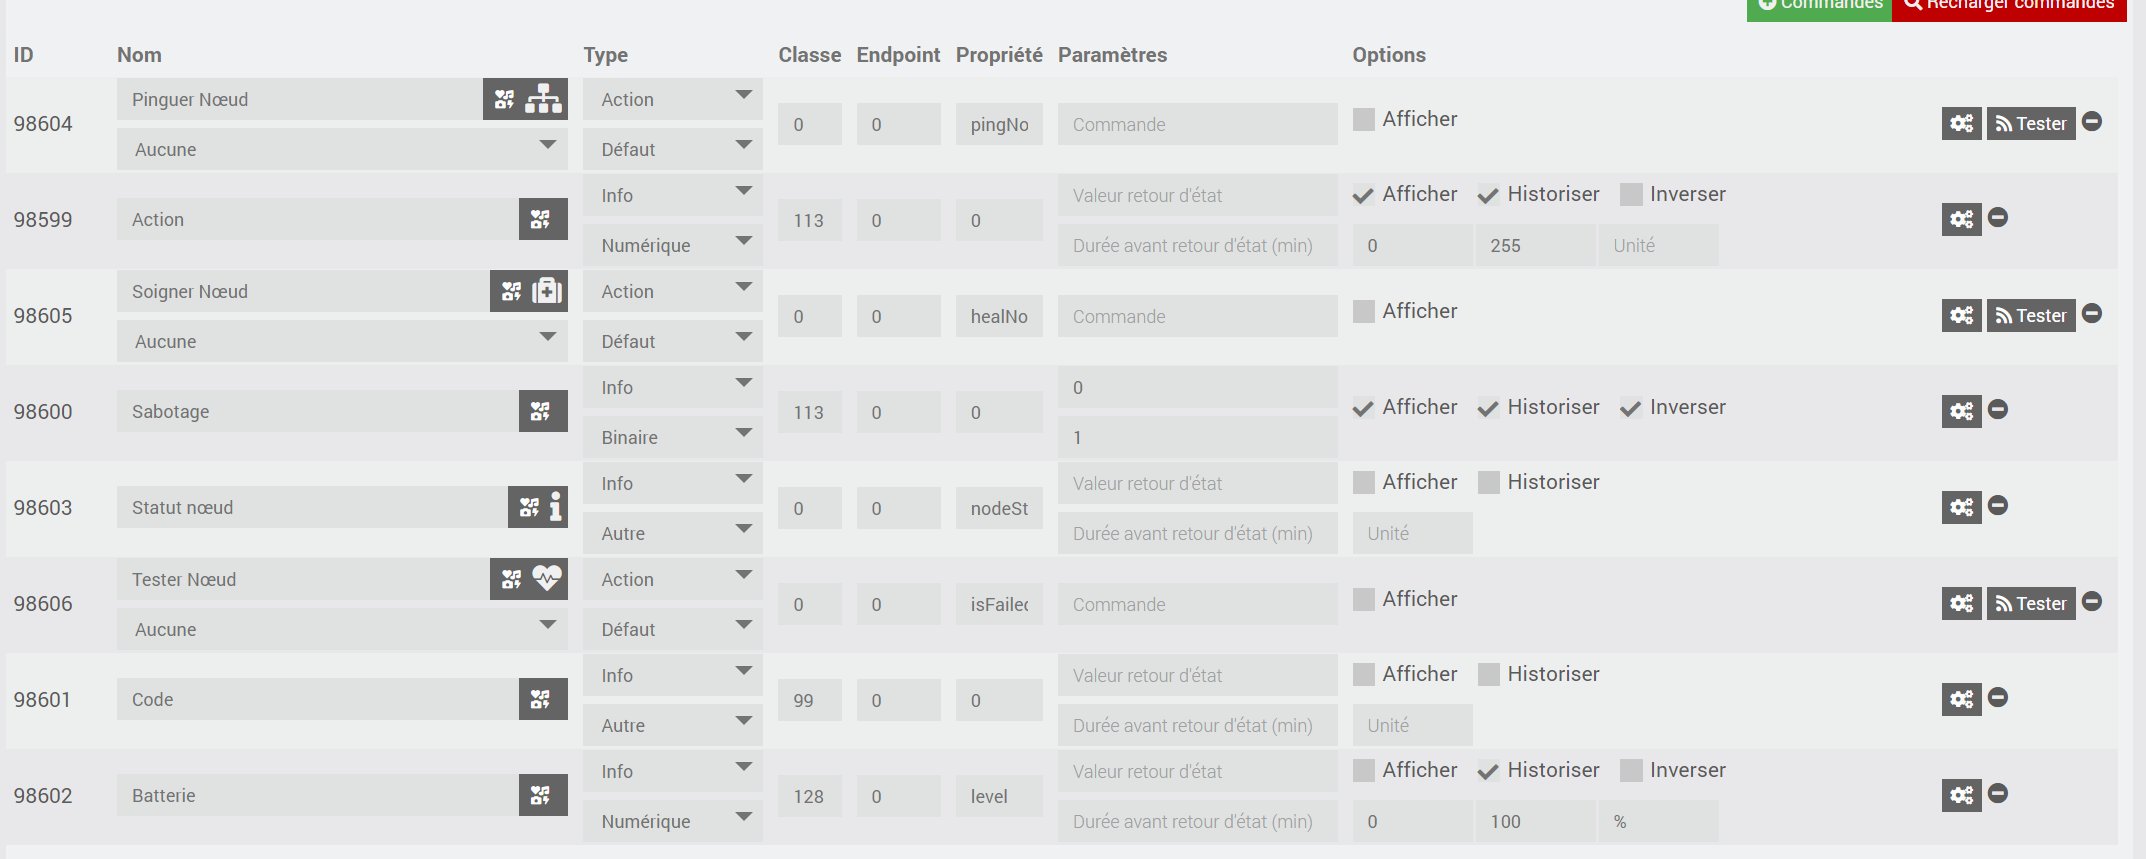Change Info type dropdown for Code command
This screenshot has width=2146, height=859.
click(673, 675)
